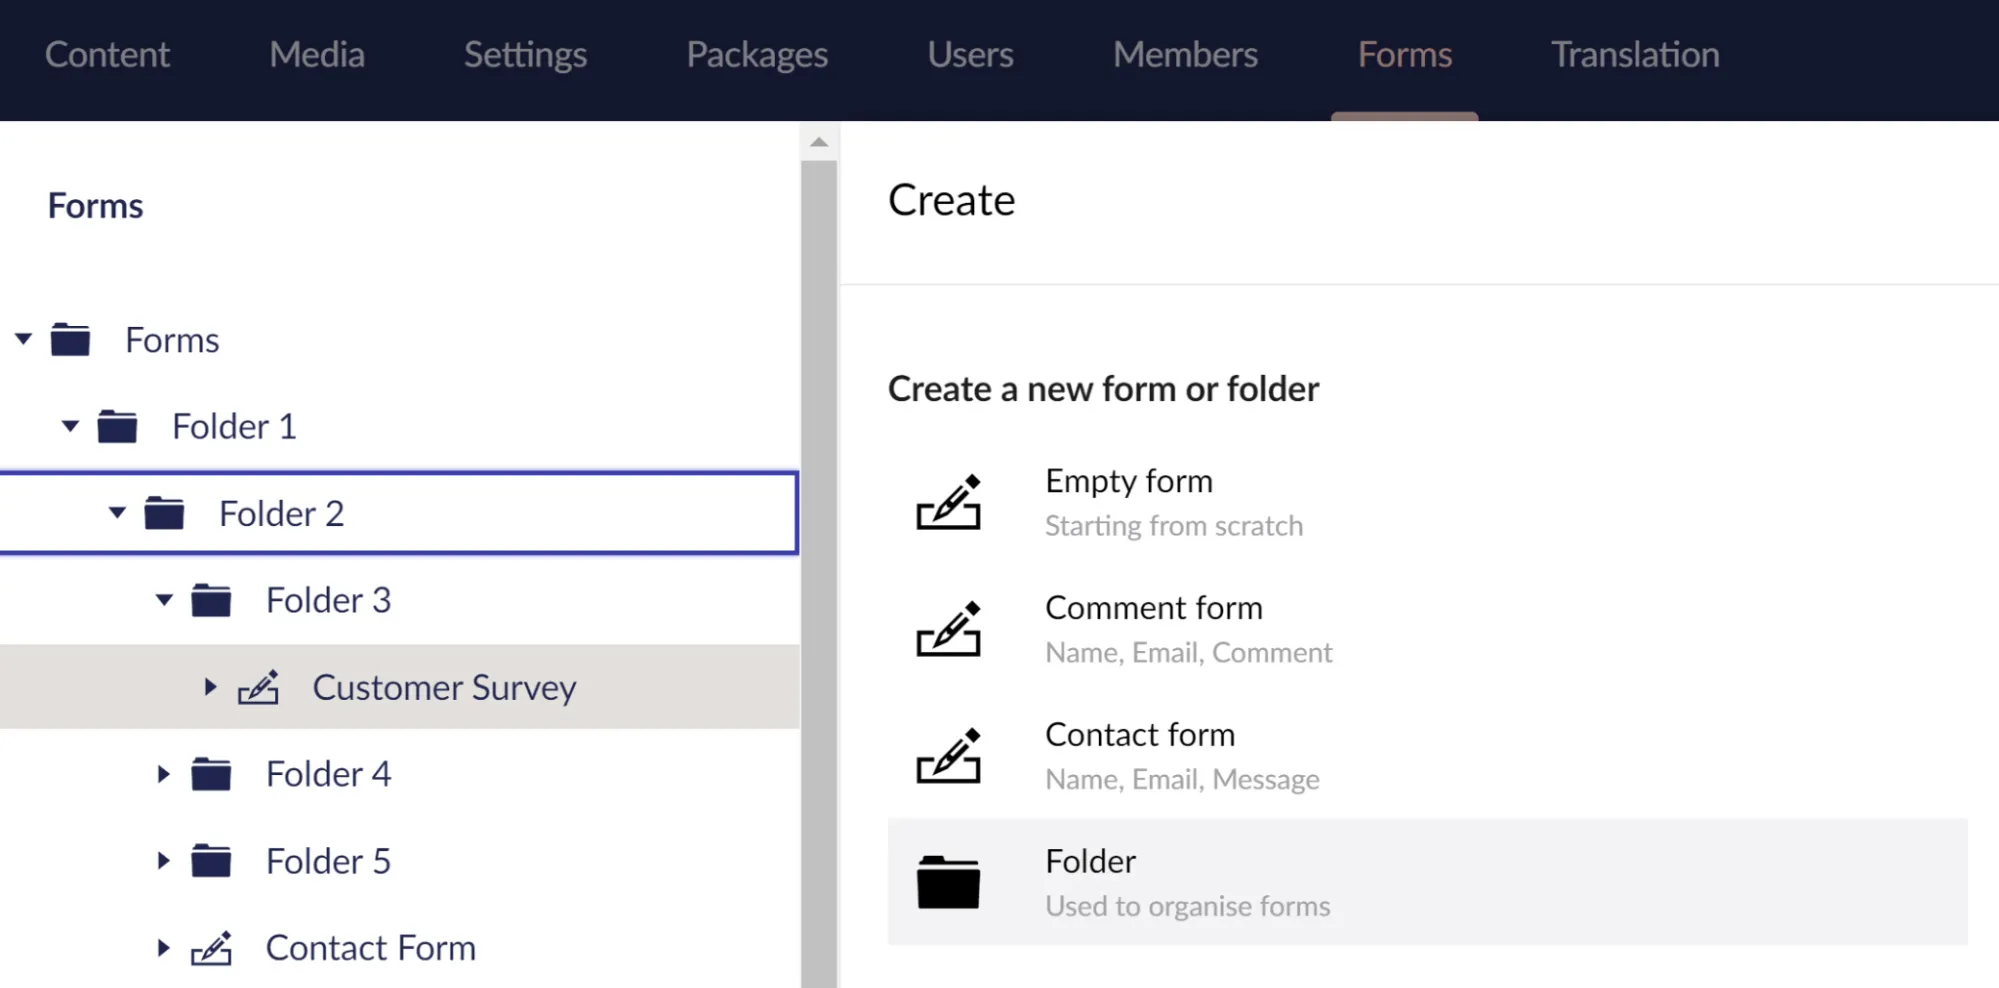Collapse the Folder 1 tree node

[x=69, y=426]
